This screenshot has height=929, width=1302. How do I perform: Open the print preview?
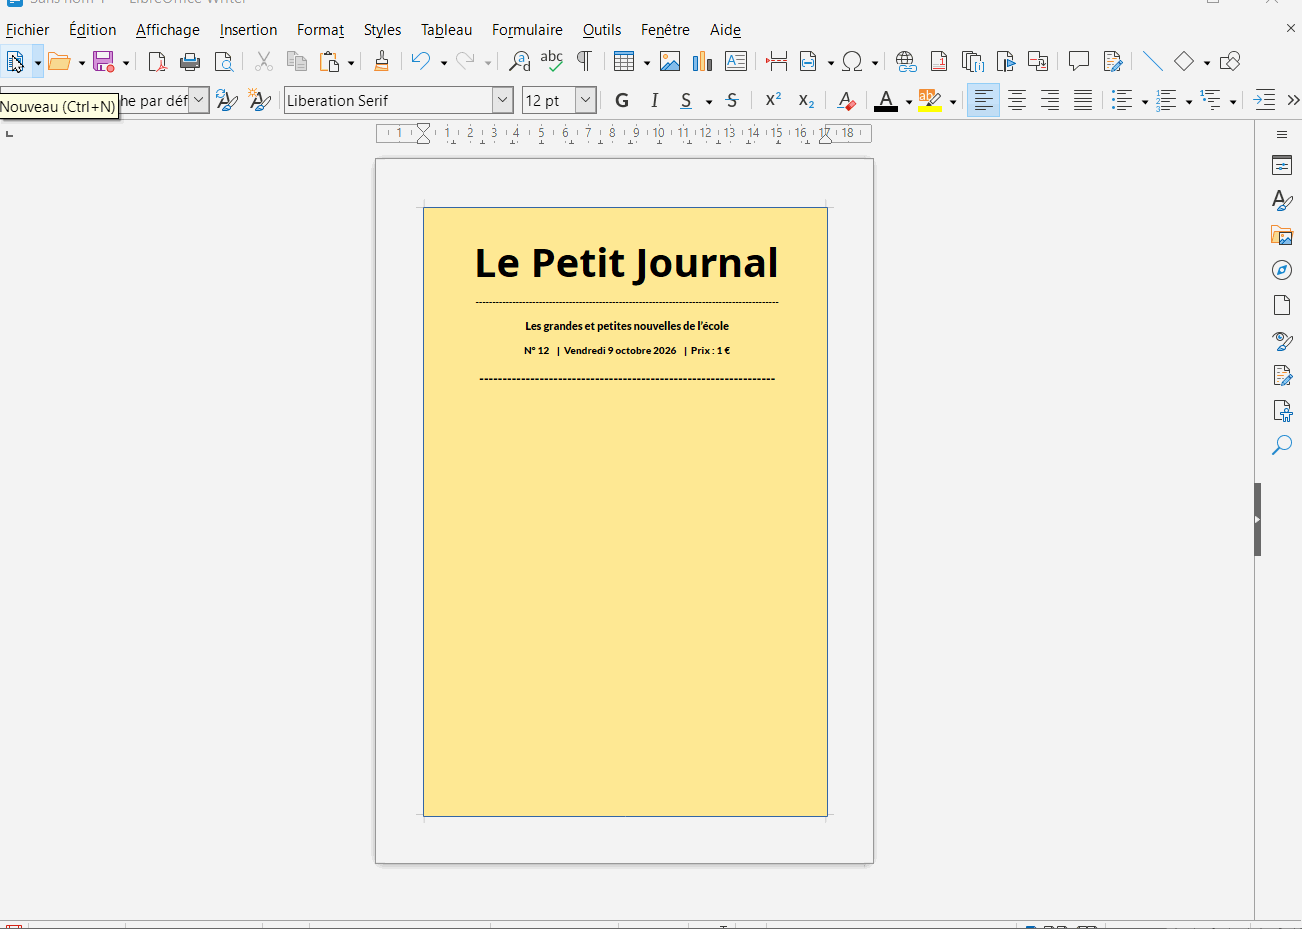click(x=224, y=62)
